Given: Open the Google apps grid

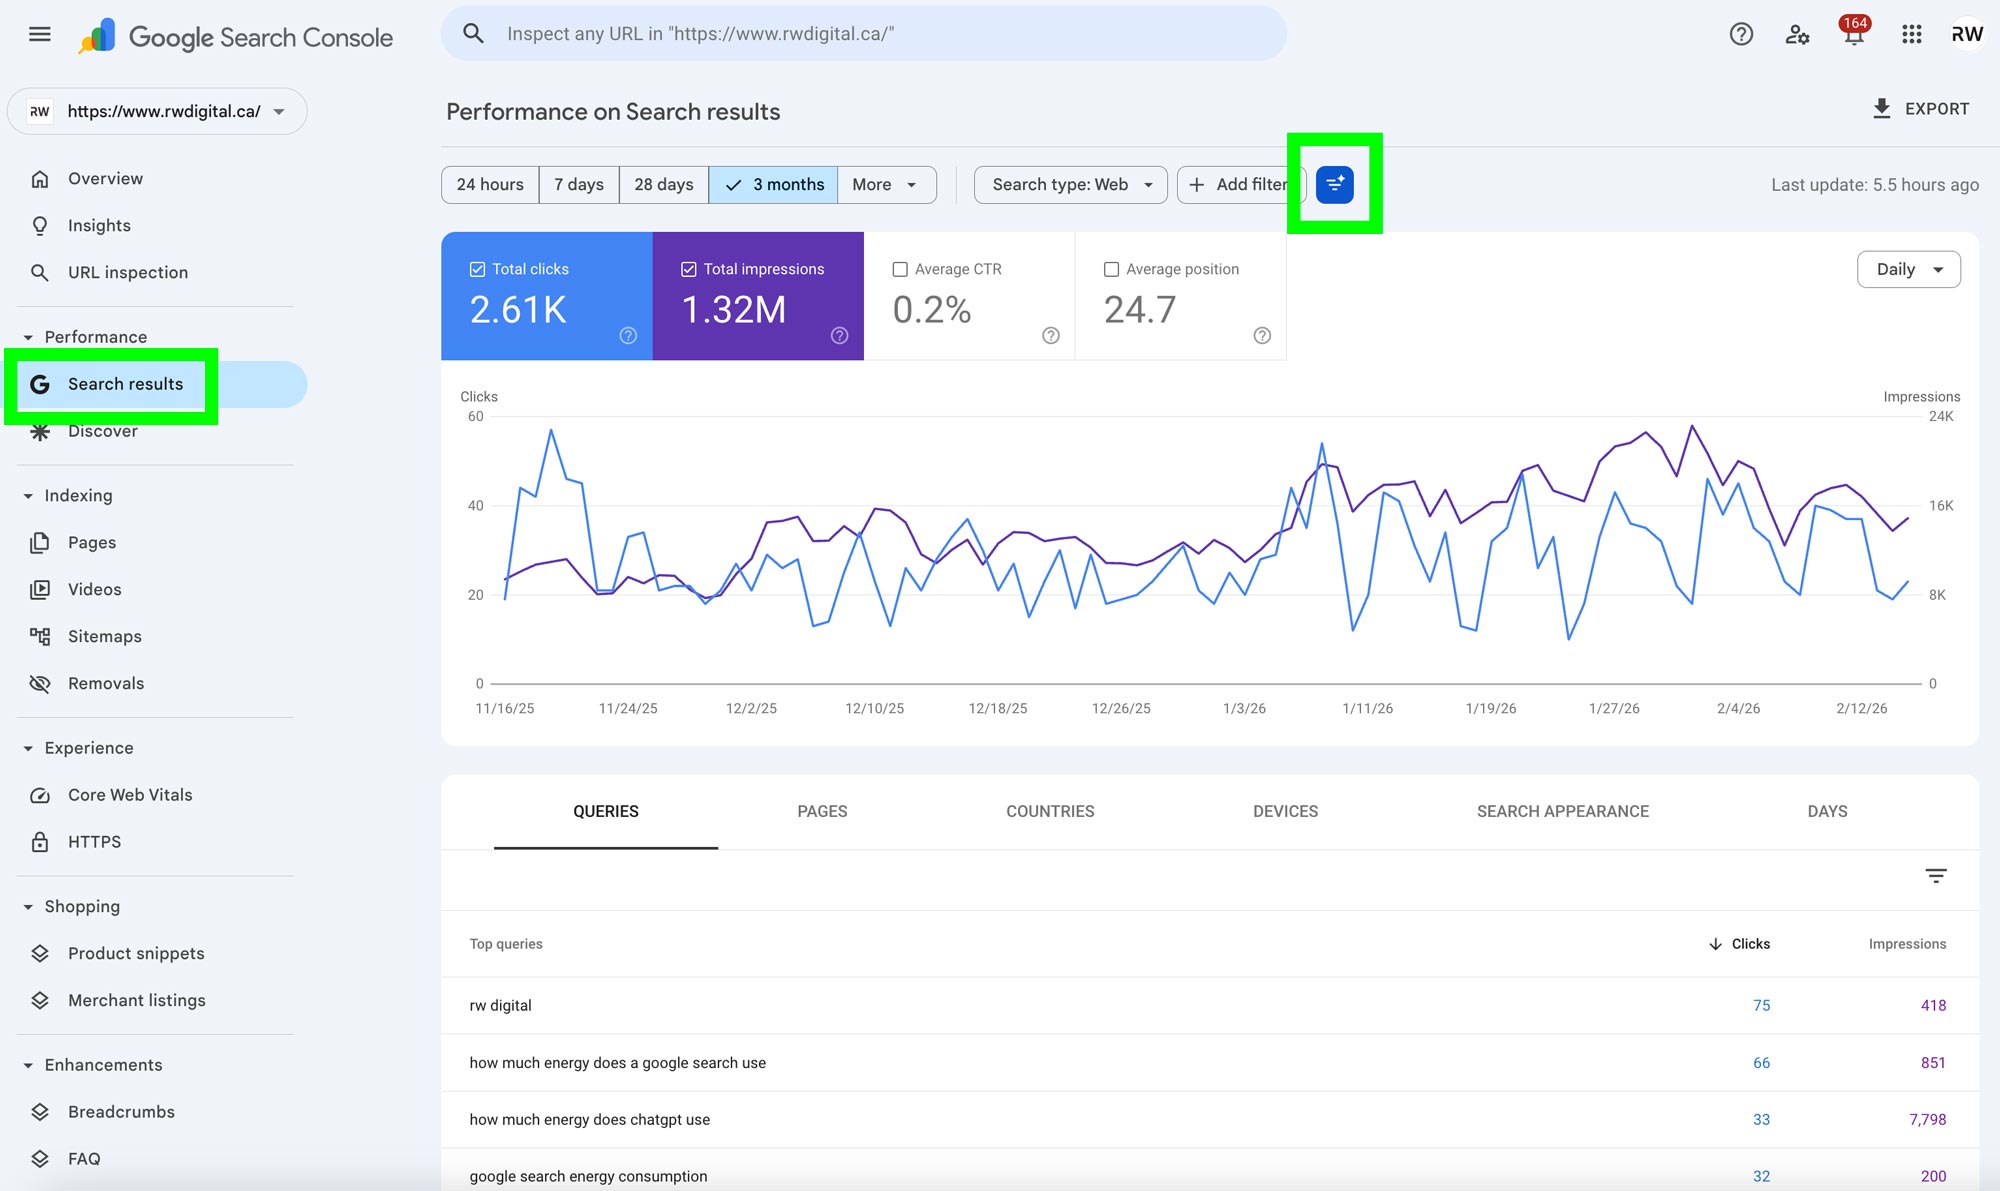Looking at the screenshot, I should tap(1911, 35).
